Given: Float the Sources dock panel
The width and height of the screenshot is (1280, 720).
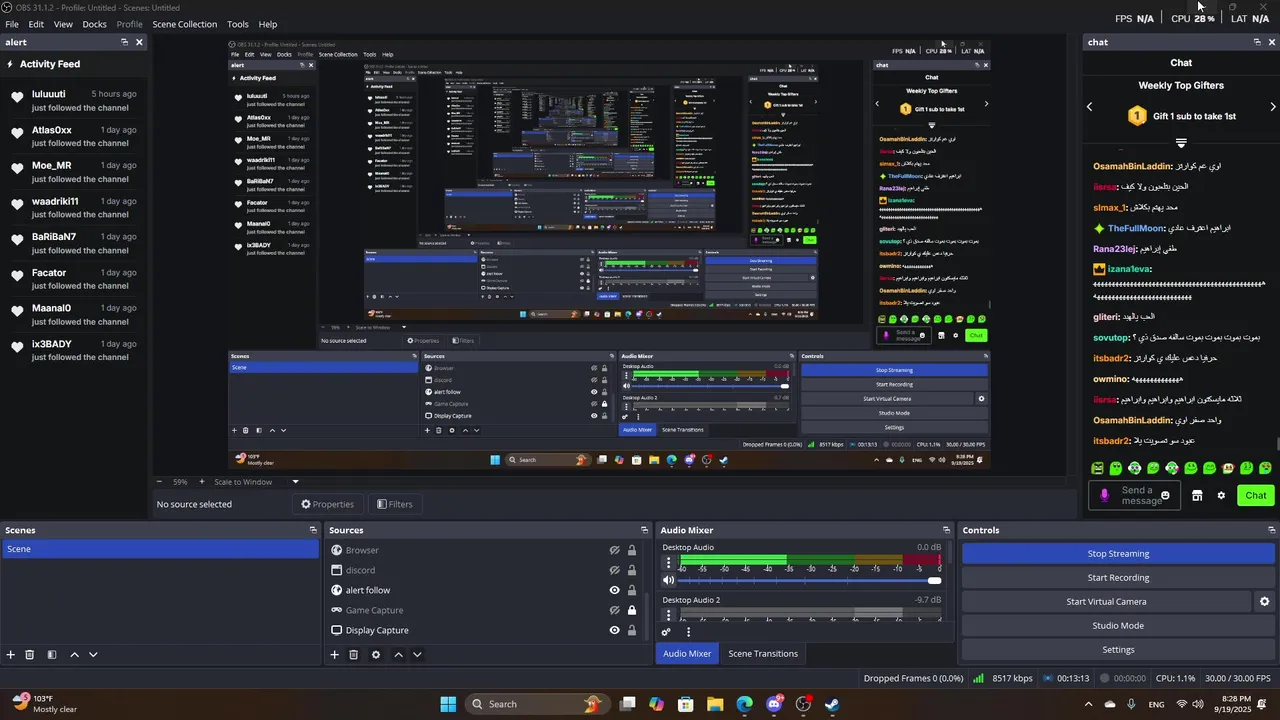Looking at the screenshot, I should tap(644, 530).
